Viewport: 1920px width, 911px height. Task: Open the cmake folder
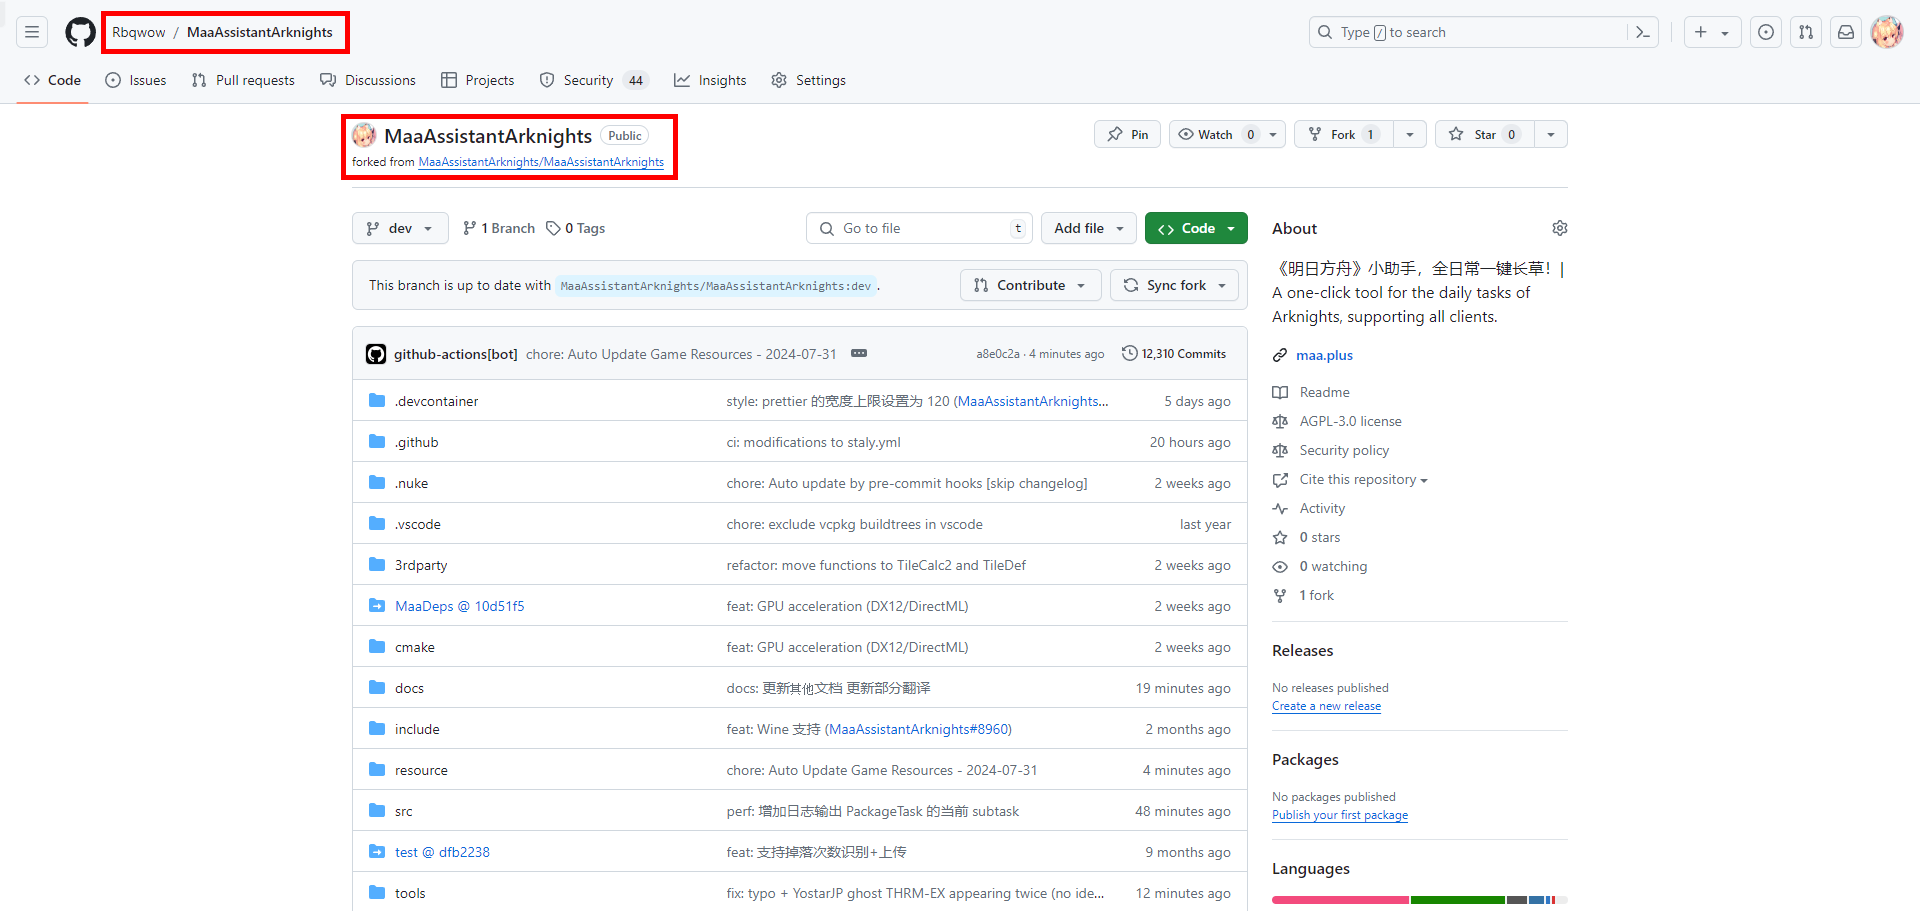[x=414, y=647]
